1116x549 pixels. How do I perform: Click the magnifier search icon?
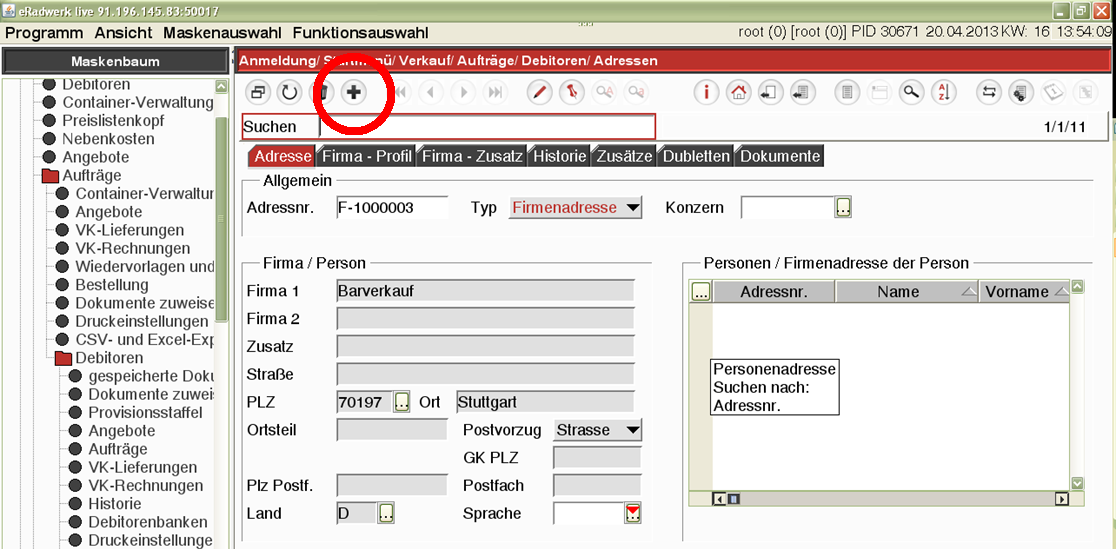pyautogui.click(x=910, y=92)
